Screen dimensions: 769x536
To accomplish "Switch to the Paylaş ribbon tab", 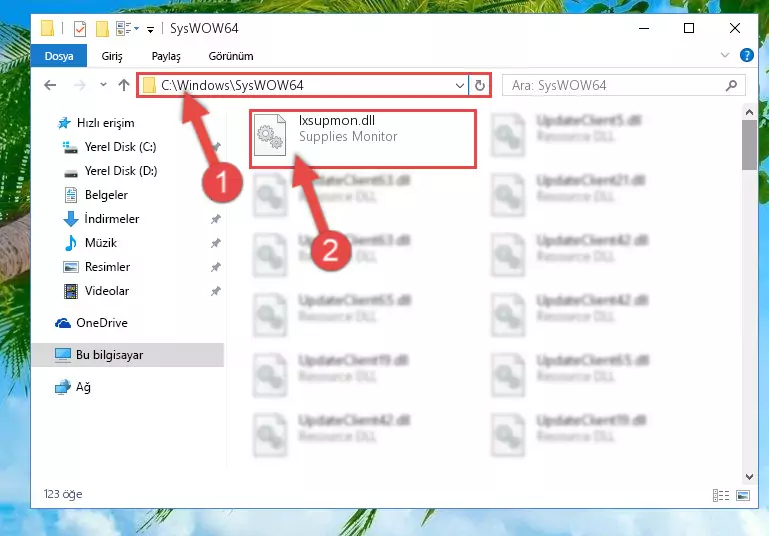I will (x=166, y=56).
